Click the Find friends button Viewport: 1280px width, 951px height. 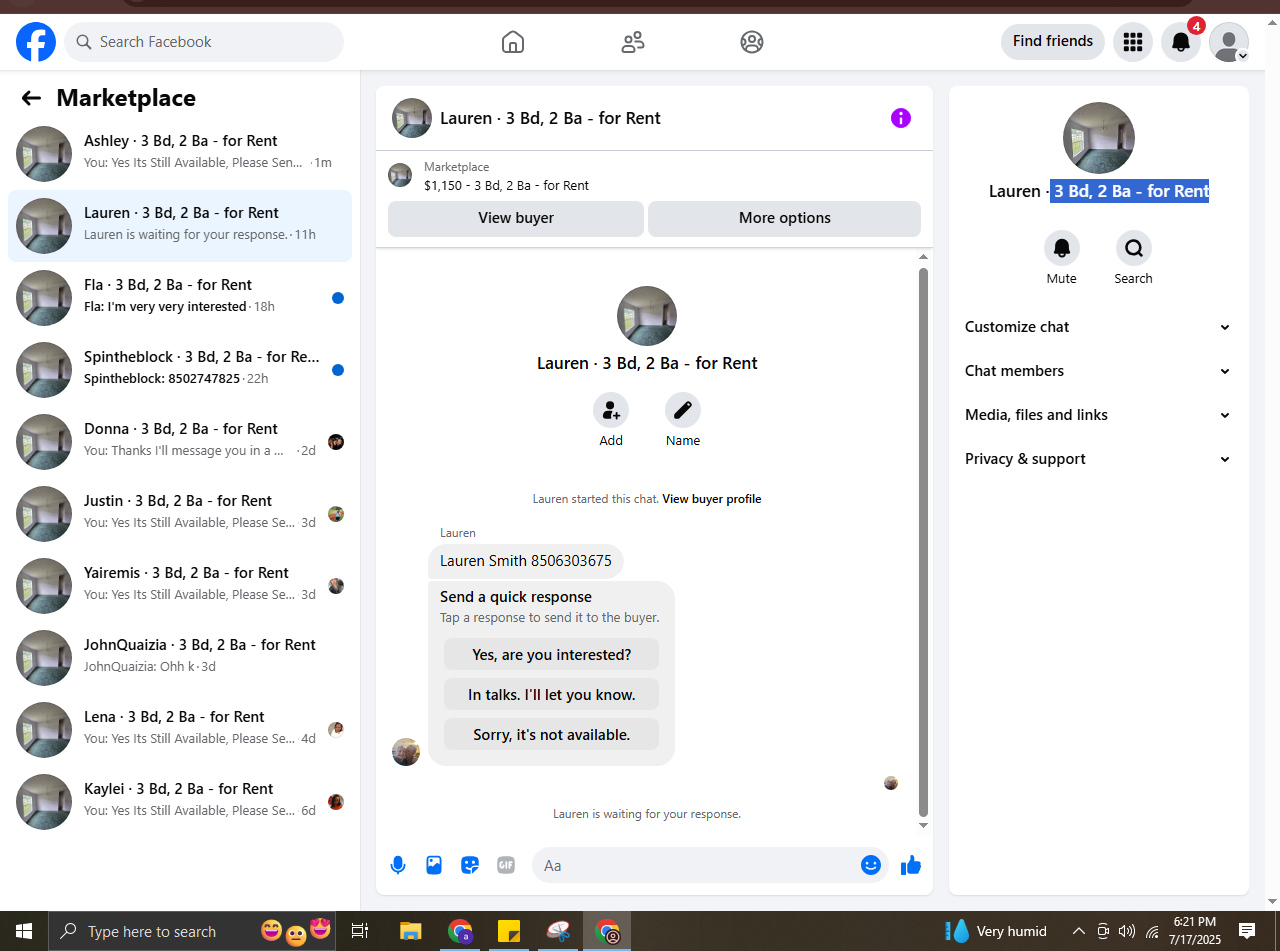(1053, 41)
